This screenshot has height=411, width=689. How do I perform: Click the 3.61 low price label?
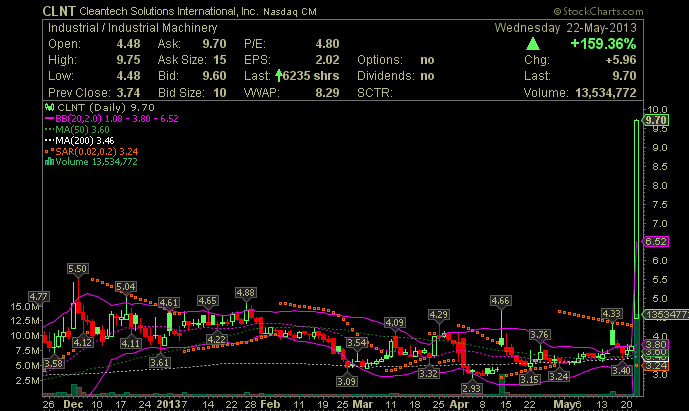[x=159, y=363]
